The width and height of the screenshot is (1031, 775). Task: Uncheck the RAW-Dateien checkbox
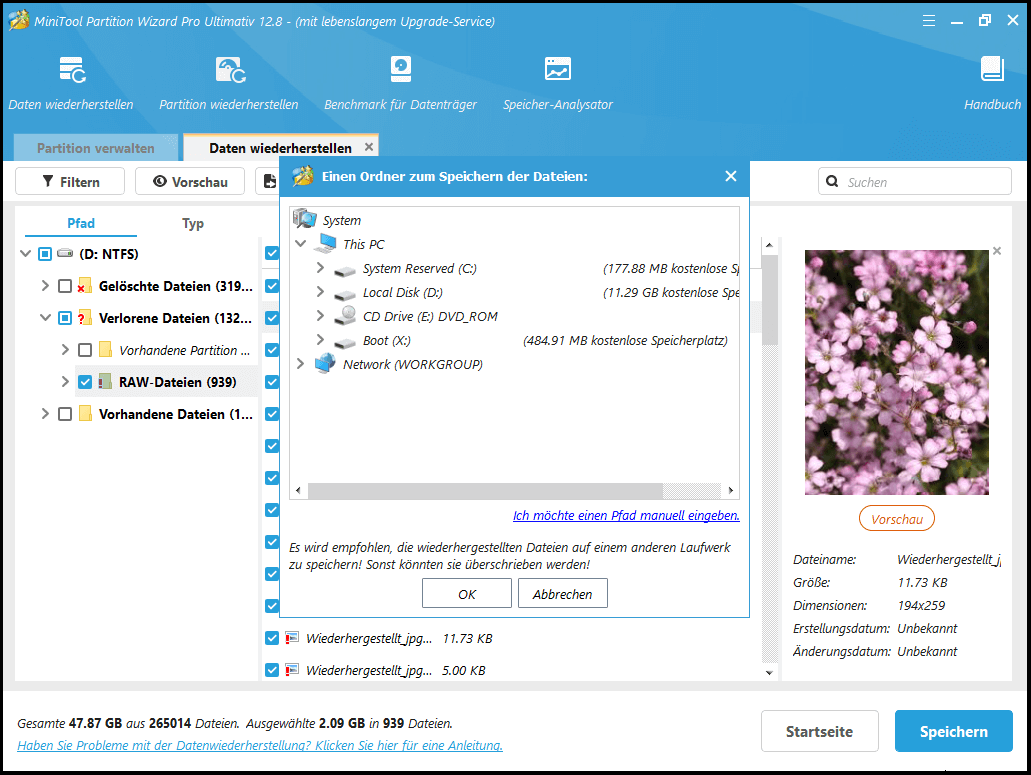pos(85,382)
